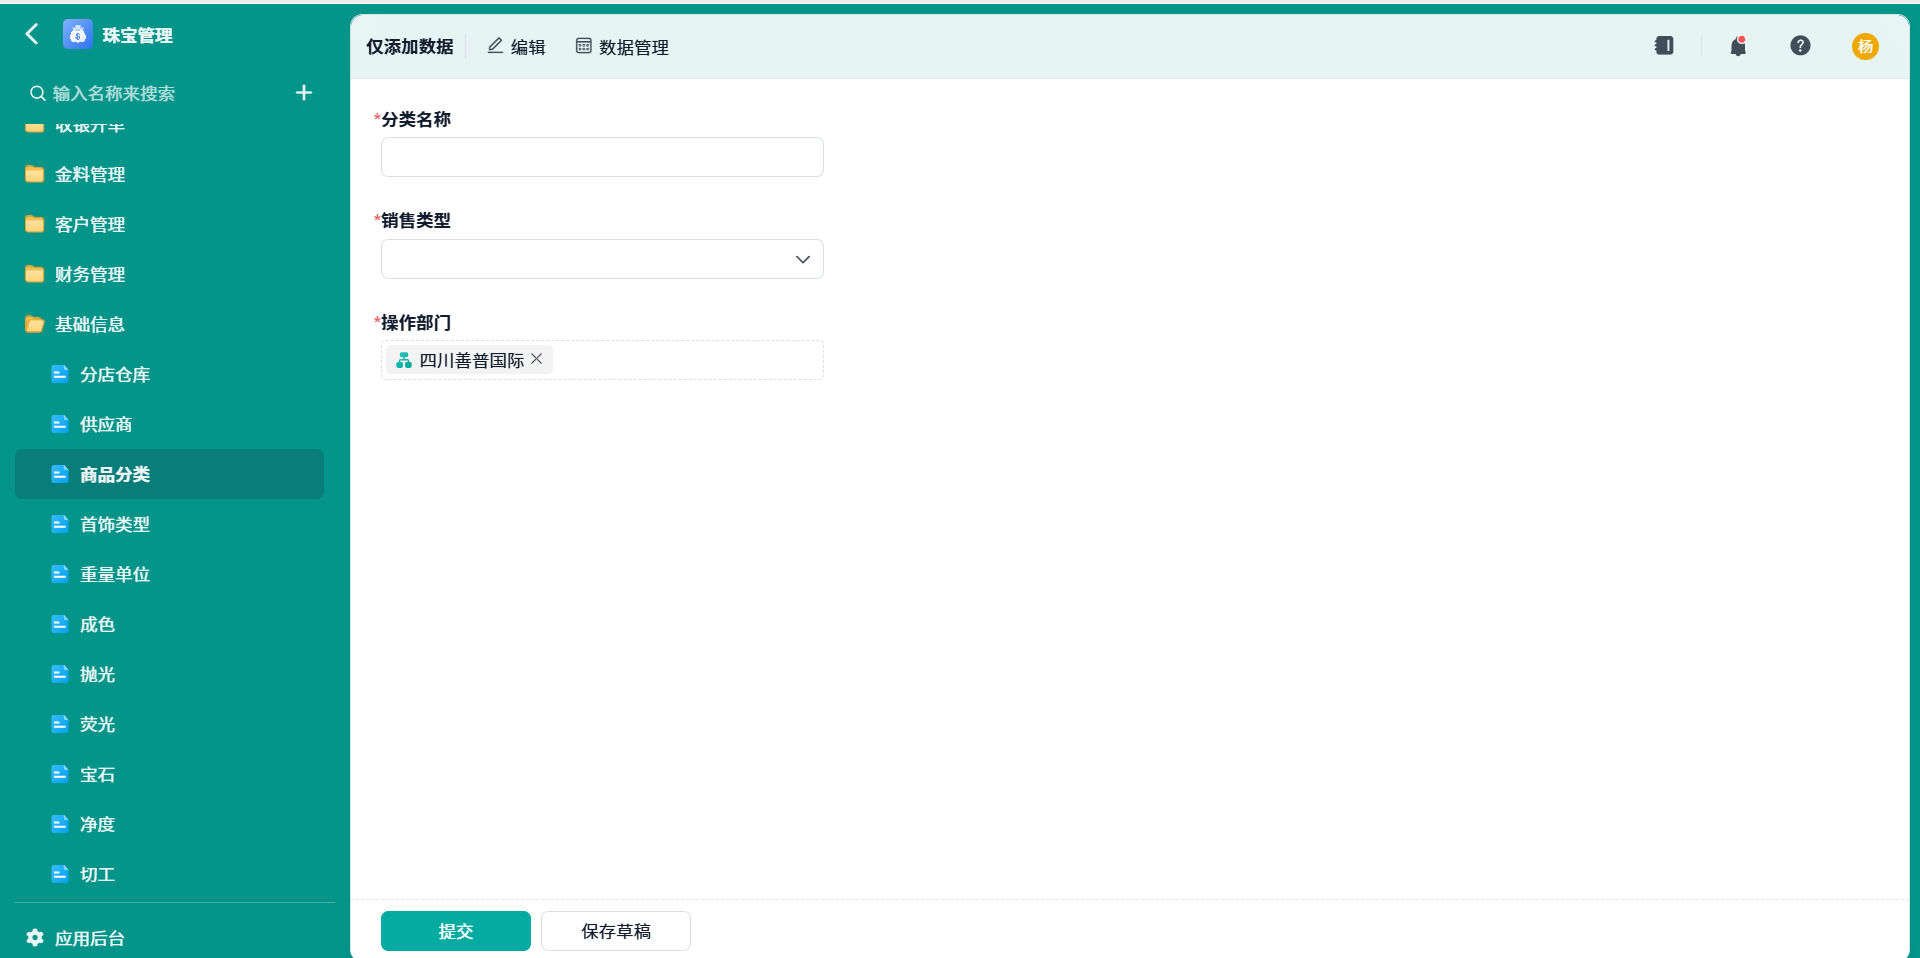Click the search magnifier icon

(37, 93)
